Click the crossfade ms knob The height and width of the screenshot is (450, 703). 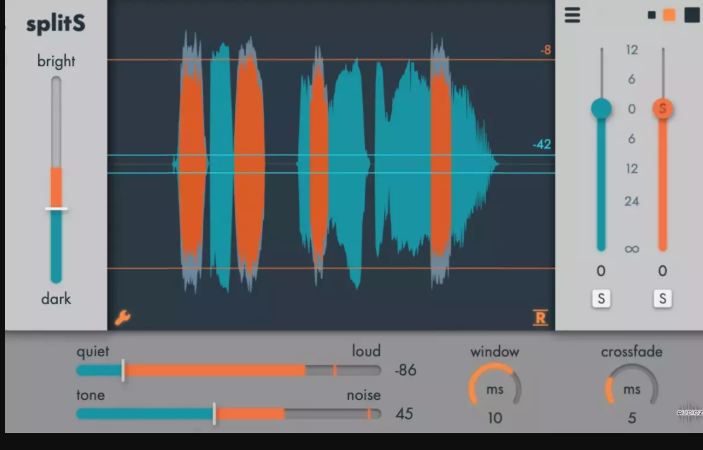[632, 388]
